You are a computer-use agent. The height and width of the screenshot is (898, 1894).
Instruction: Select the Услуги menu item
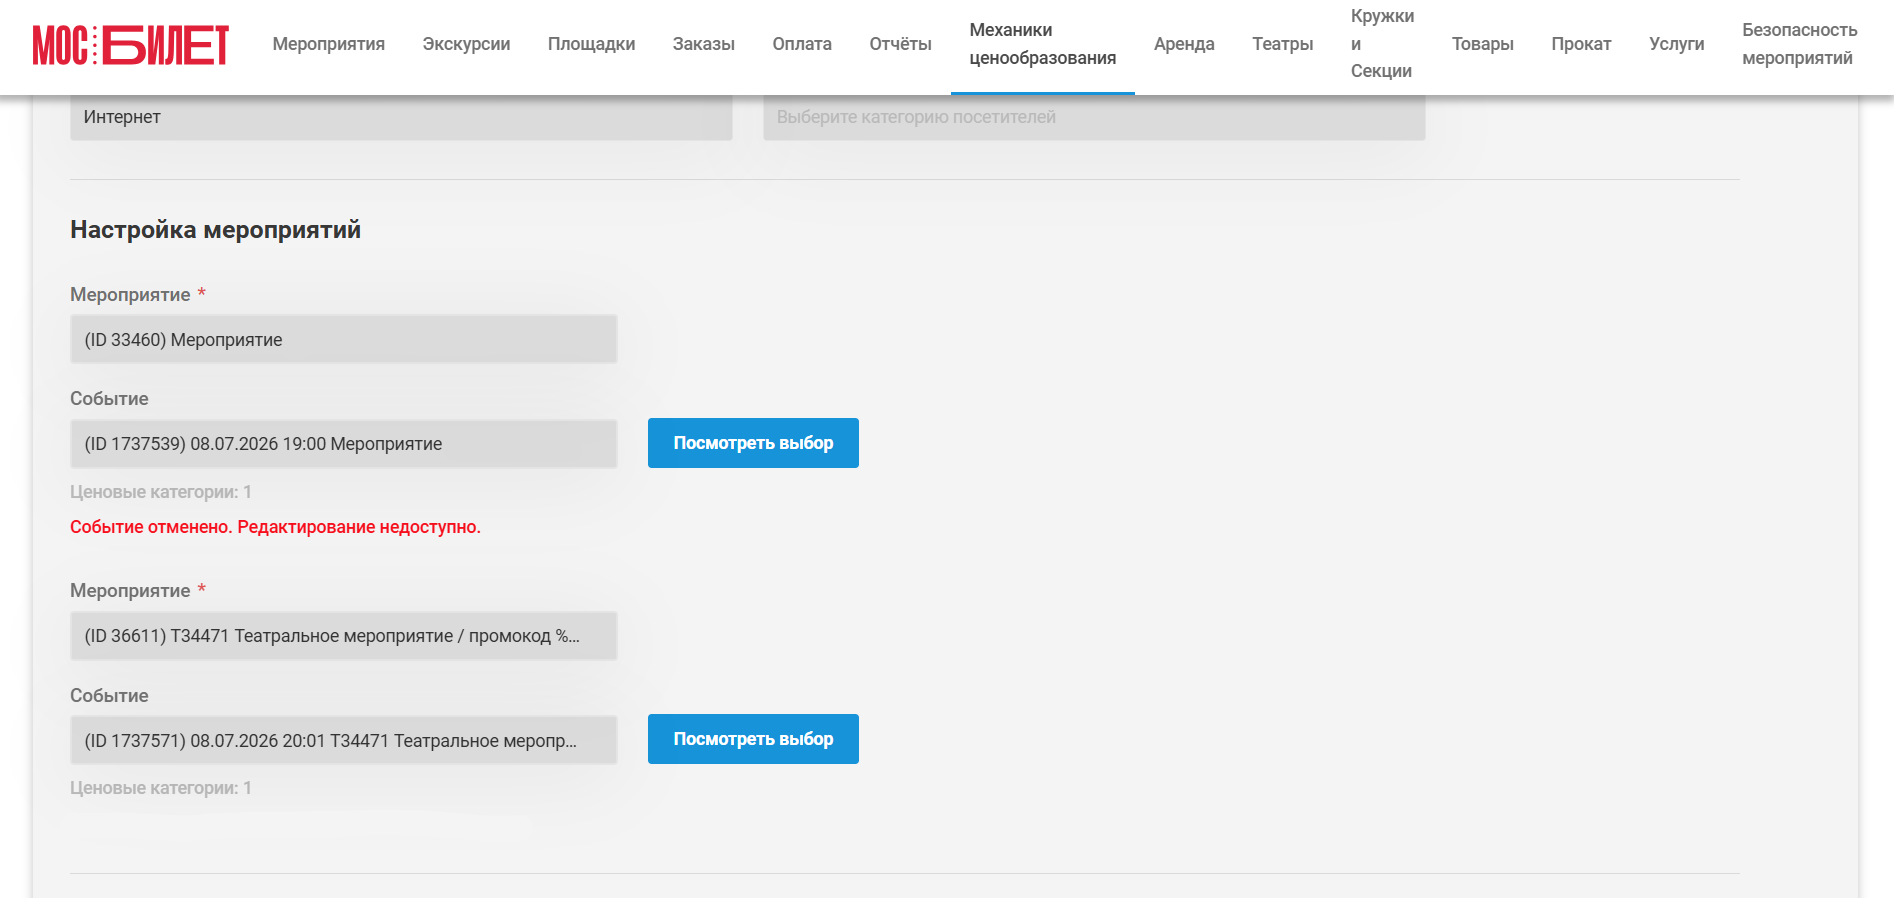click(1677, 44)
